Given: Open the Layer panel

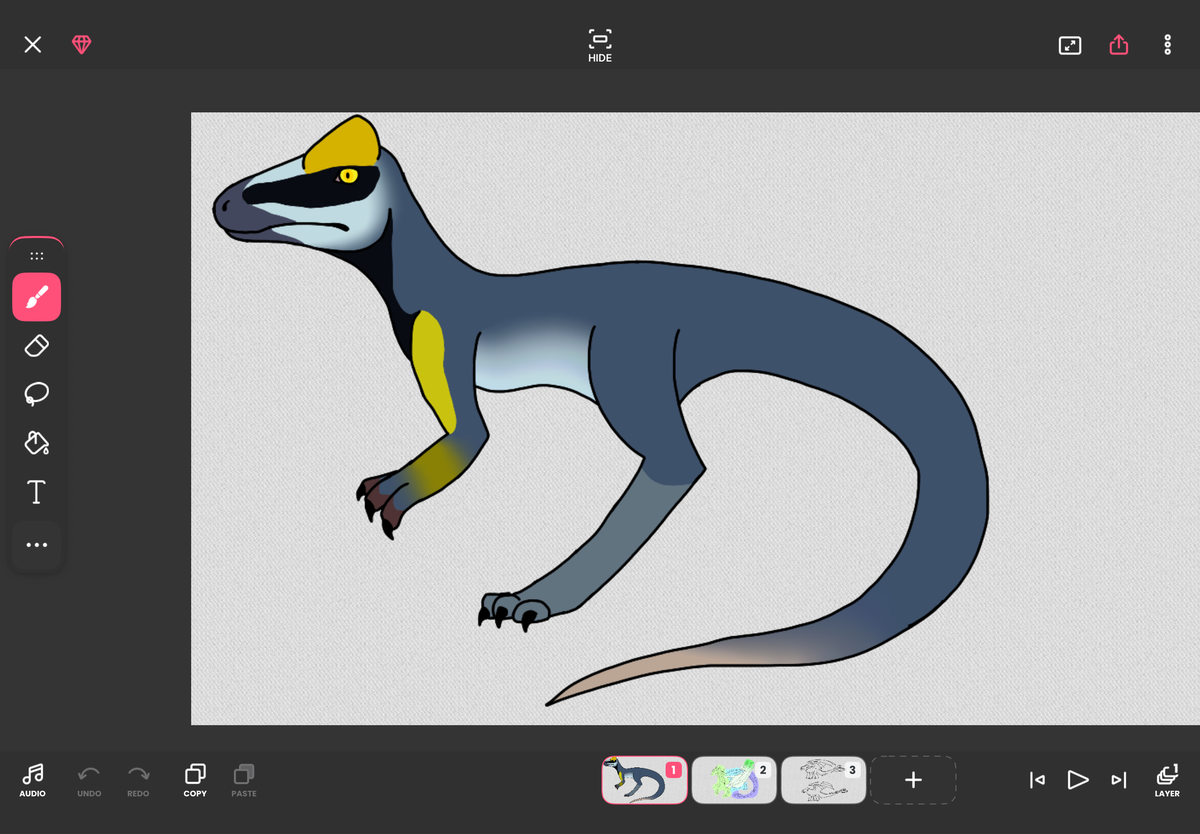Looking at the screenshot, I should coord(1167,780).
